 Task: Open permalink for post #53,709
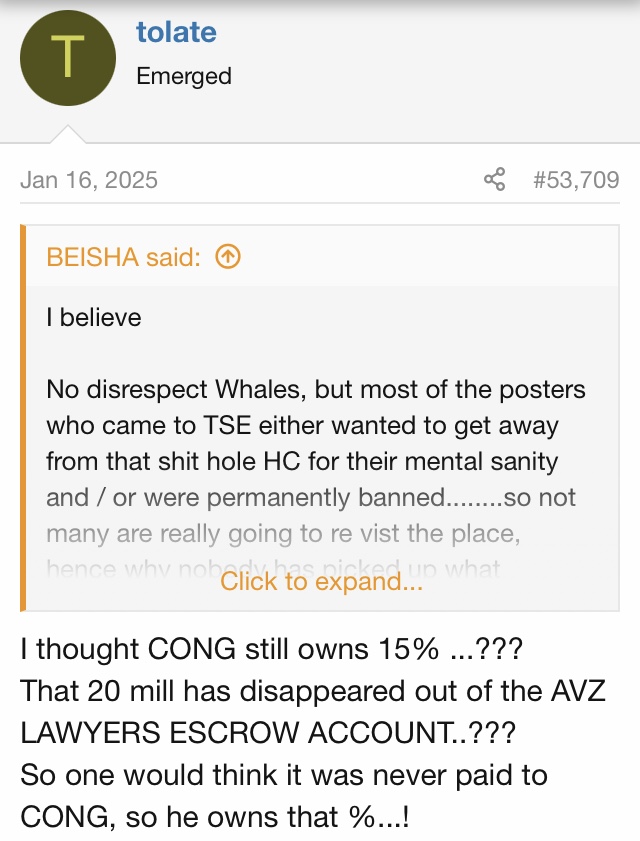[576, 180]
